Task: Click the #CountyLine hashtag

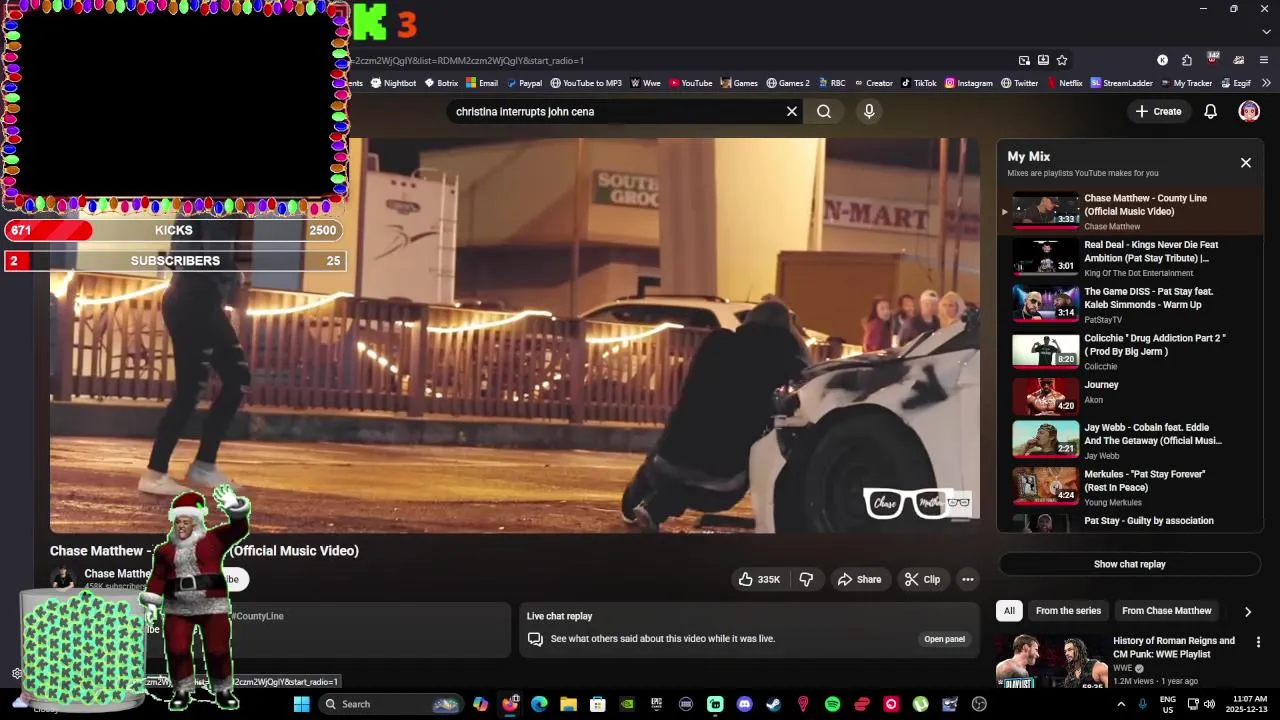Action: 258,616
